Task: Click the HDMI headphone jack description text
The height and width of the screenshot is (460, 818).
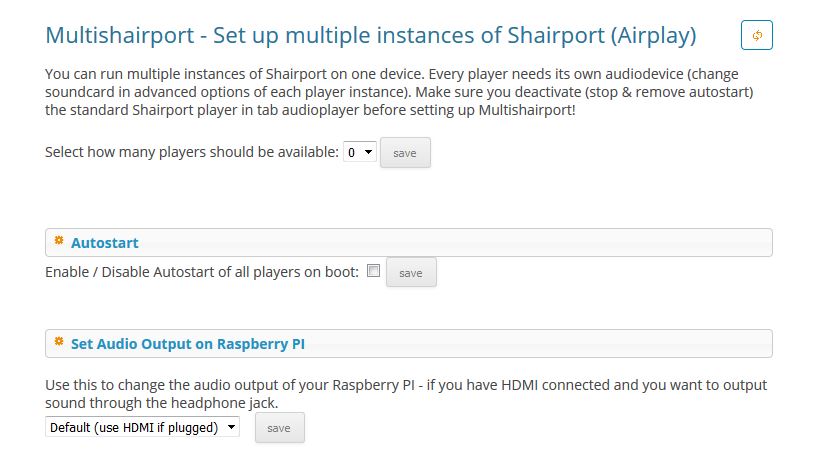Action: (406, 394)
